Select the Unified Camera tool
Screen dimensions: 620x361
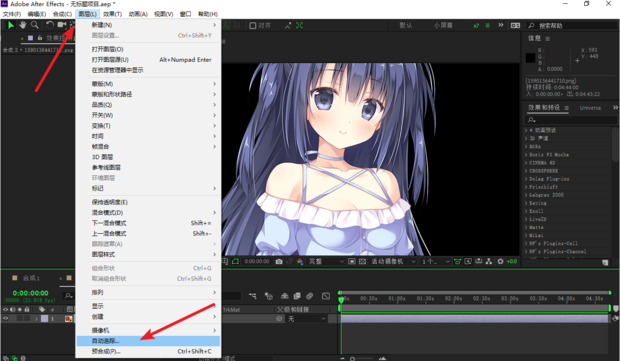(61, 25)
